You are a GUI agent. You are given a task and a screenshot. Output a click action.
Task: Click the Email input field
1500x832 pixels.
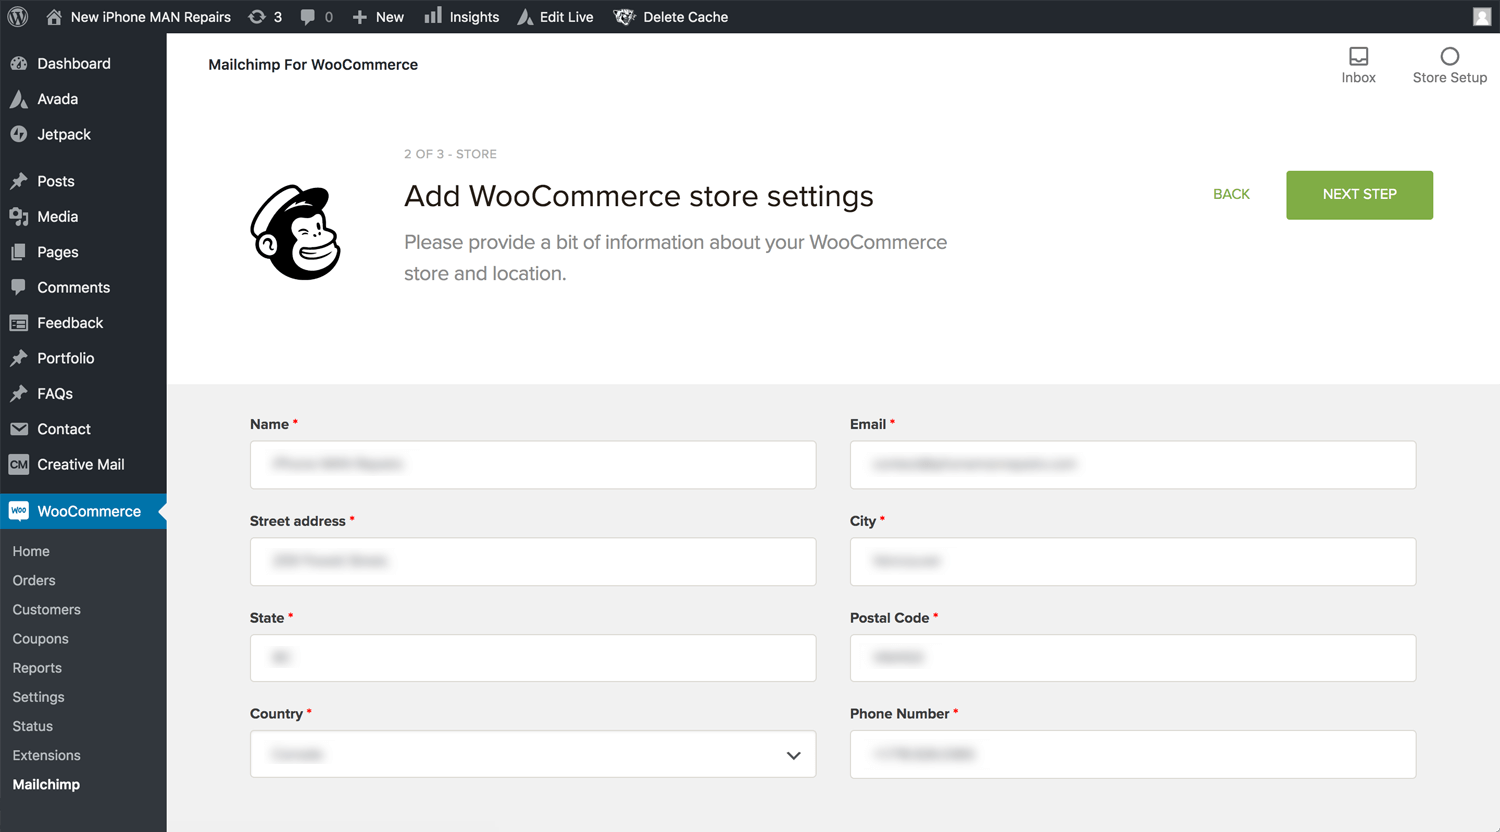[1133, 465]
